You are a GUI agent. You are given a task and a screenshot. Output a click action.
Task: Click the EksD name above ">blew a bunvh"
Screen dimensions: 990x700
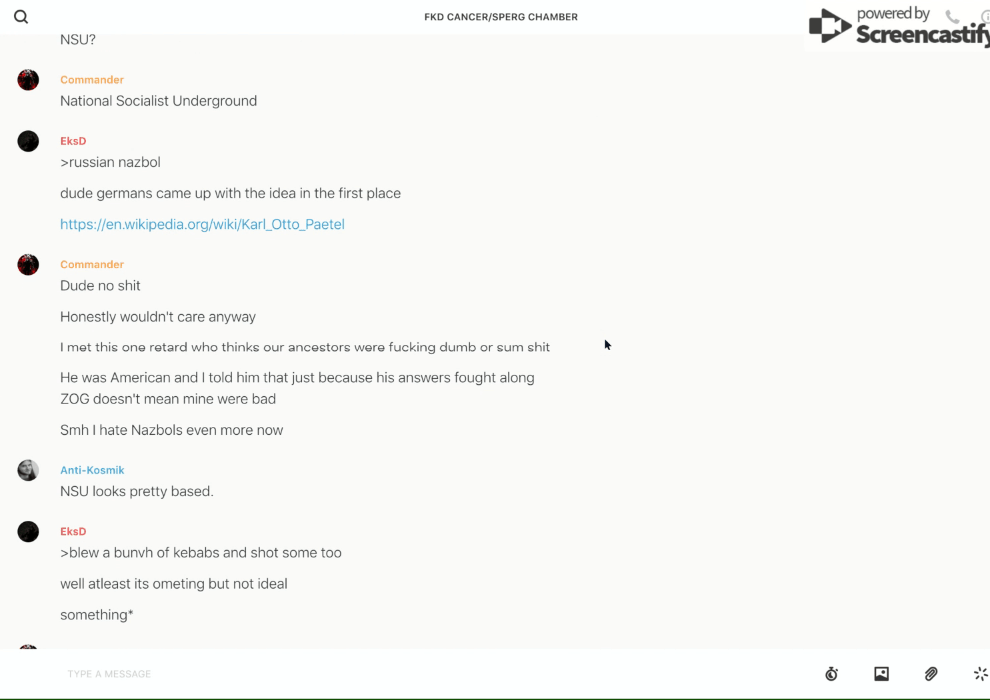pyautogui.click(x=73, y=531)
